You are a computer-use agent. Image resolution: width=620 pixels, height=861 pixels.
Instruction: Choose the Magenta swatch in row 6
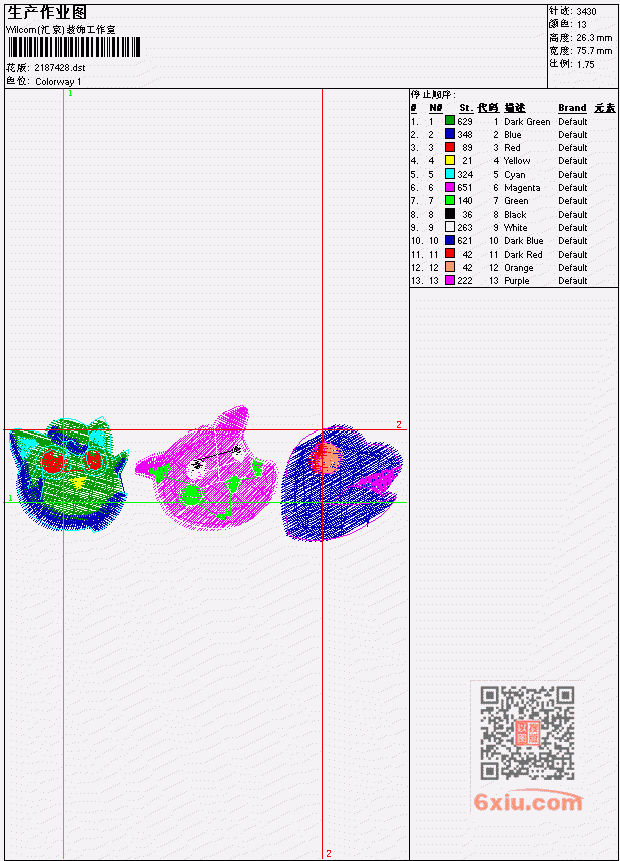450,187
